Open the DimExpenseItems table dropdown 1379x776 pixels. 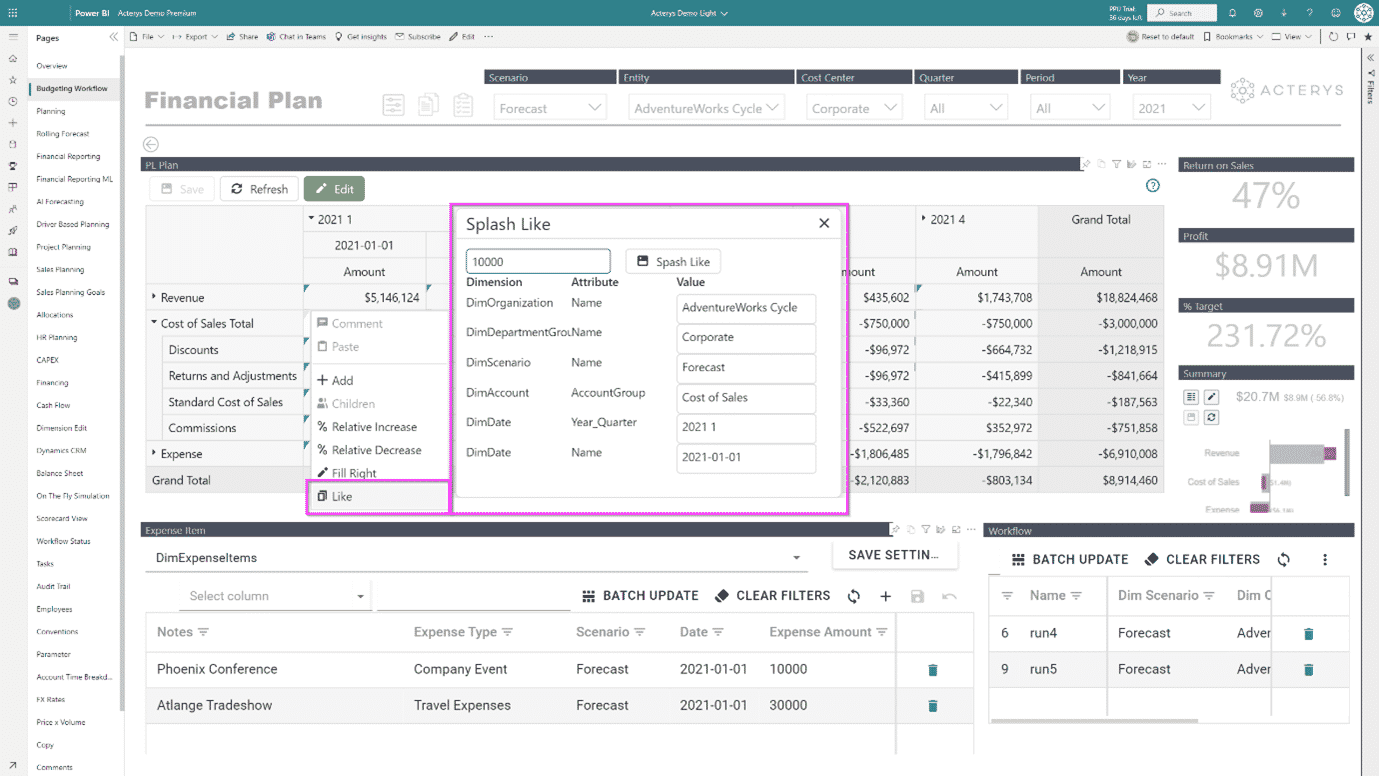[x=796, y=558]
